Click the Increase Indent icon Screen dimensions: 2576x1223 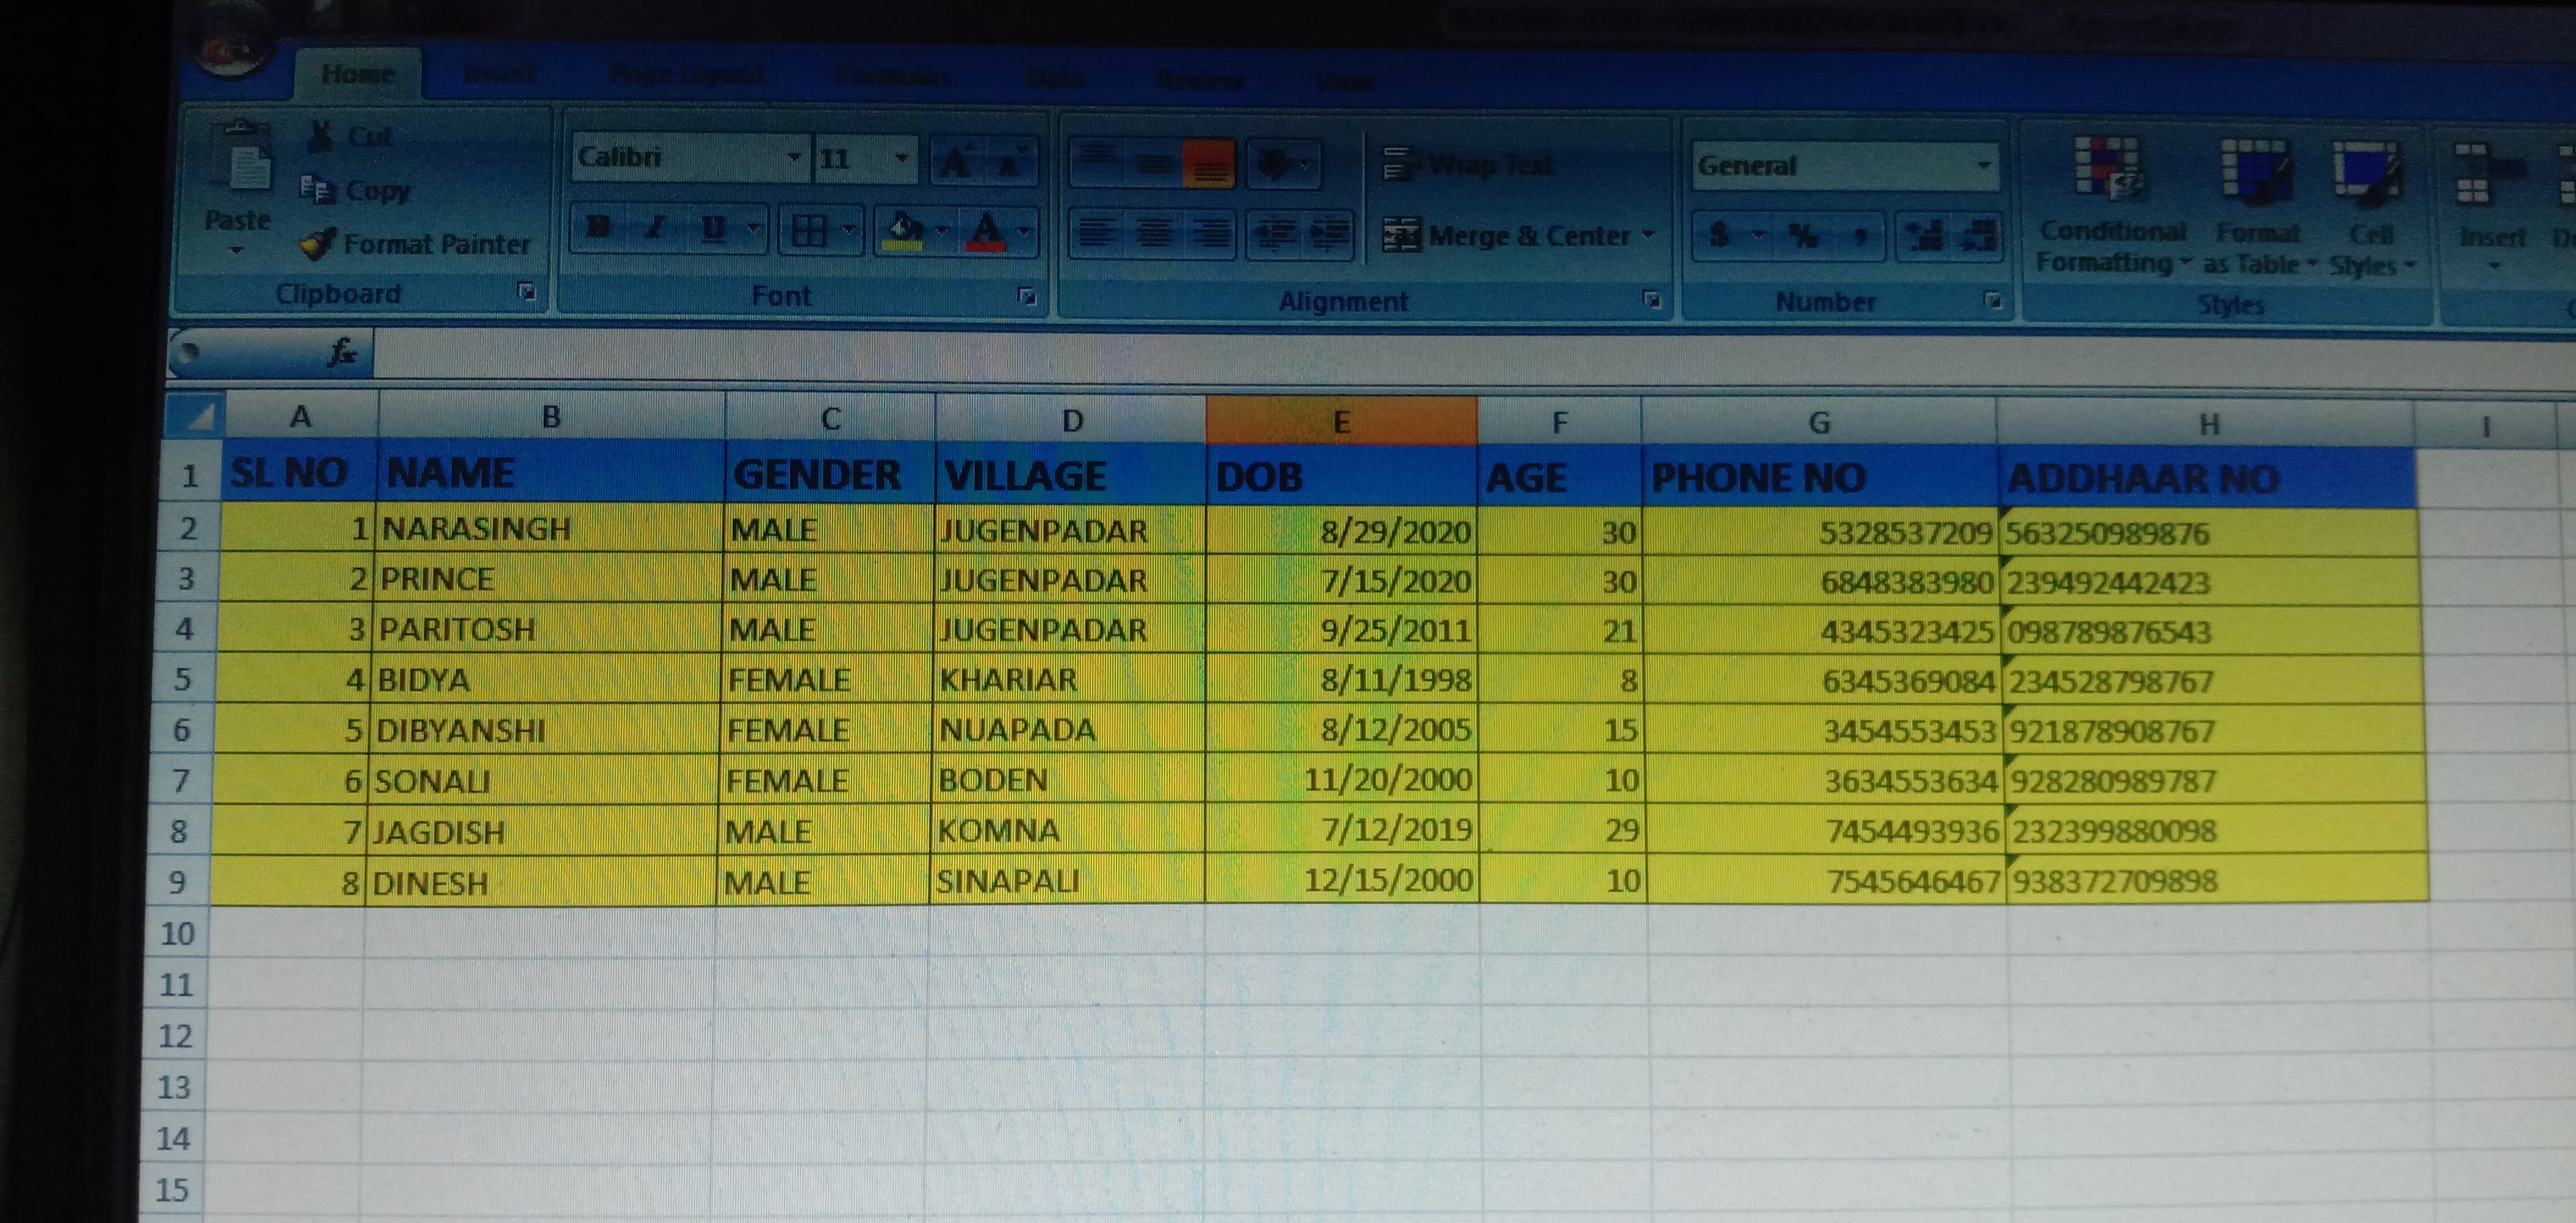(1328, 234)
